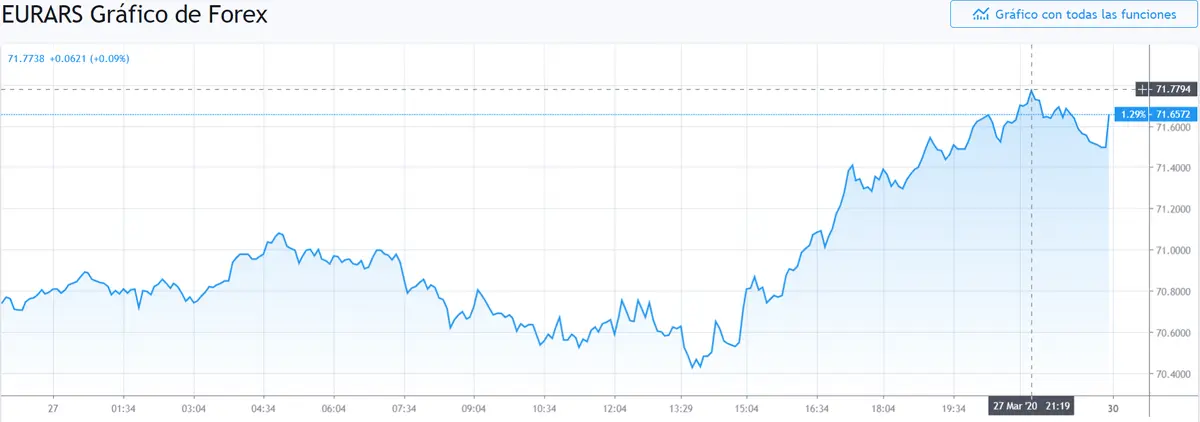Viewport: 1200px width, 422px height.
Task: Select the 09:04 time axis mark
Action: click(473, 408)
